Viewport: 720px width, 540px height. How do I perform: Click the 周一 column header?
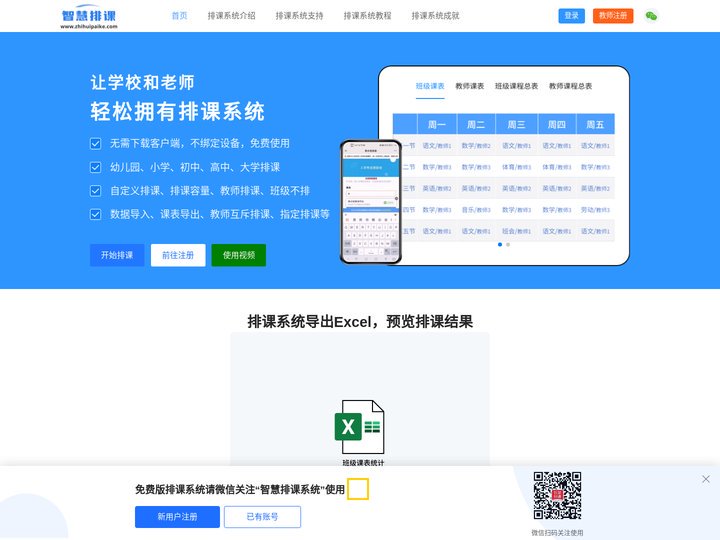[x=437, y=124]
